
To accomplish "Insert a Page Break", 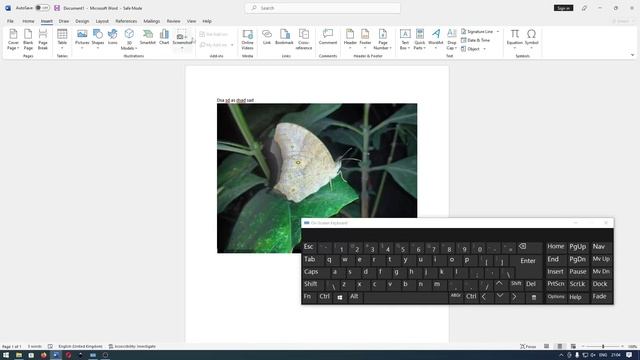I will click(43, 40).
